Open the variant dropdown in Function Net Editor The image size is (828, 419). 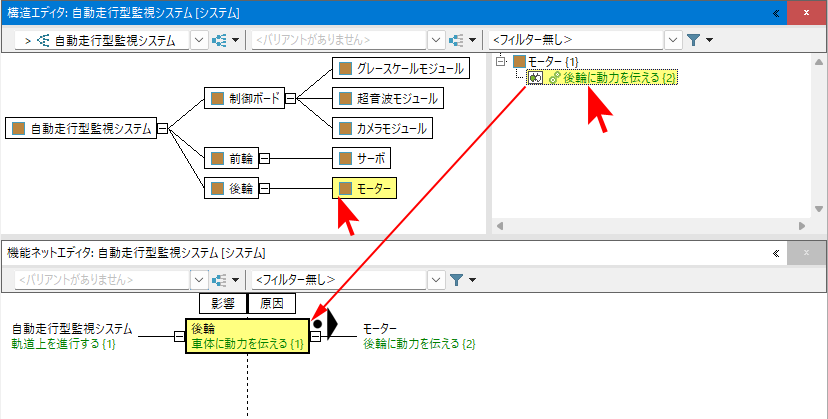(x=197, y=281)
